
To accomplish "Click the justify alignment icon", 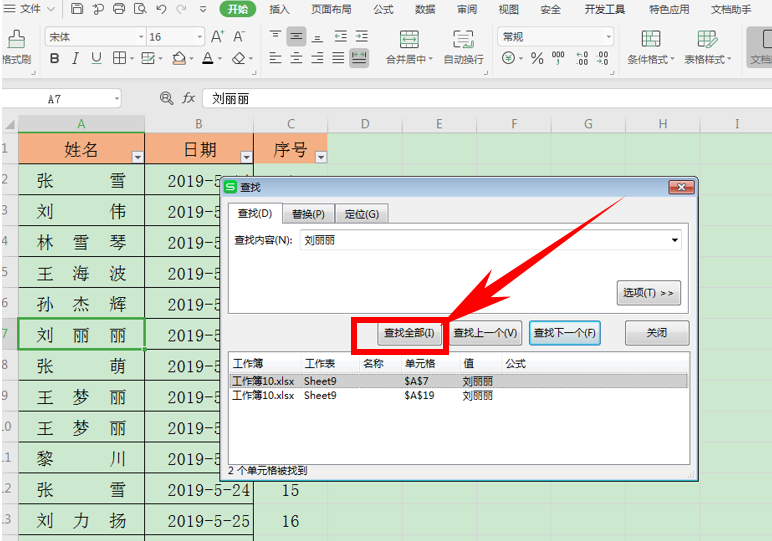I will pyautogui.click(x=338, y=59).
